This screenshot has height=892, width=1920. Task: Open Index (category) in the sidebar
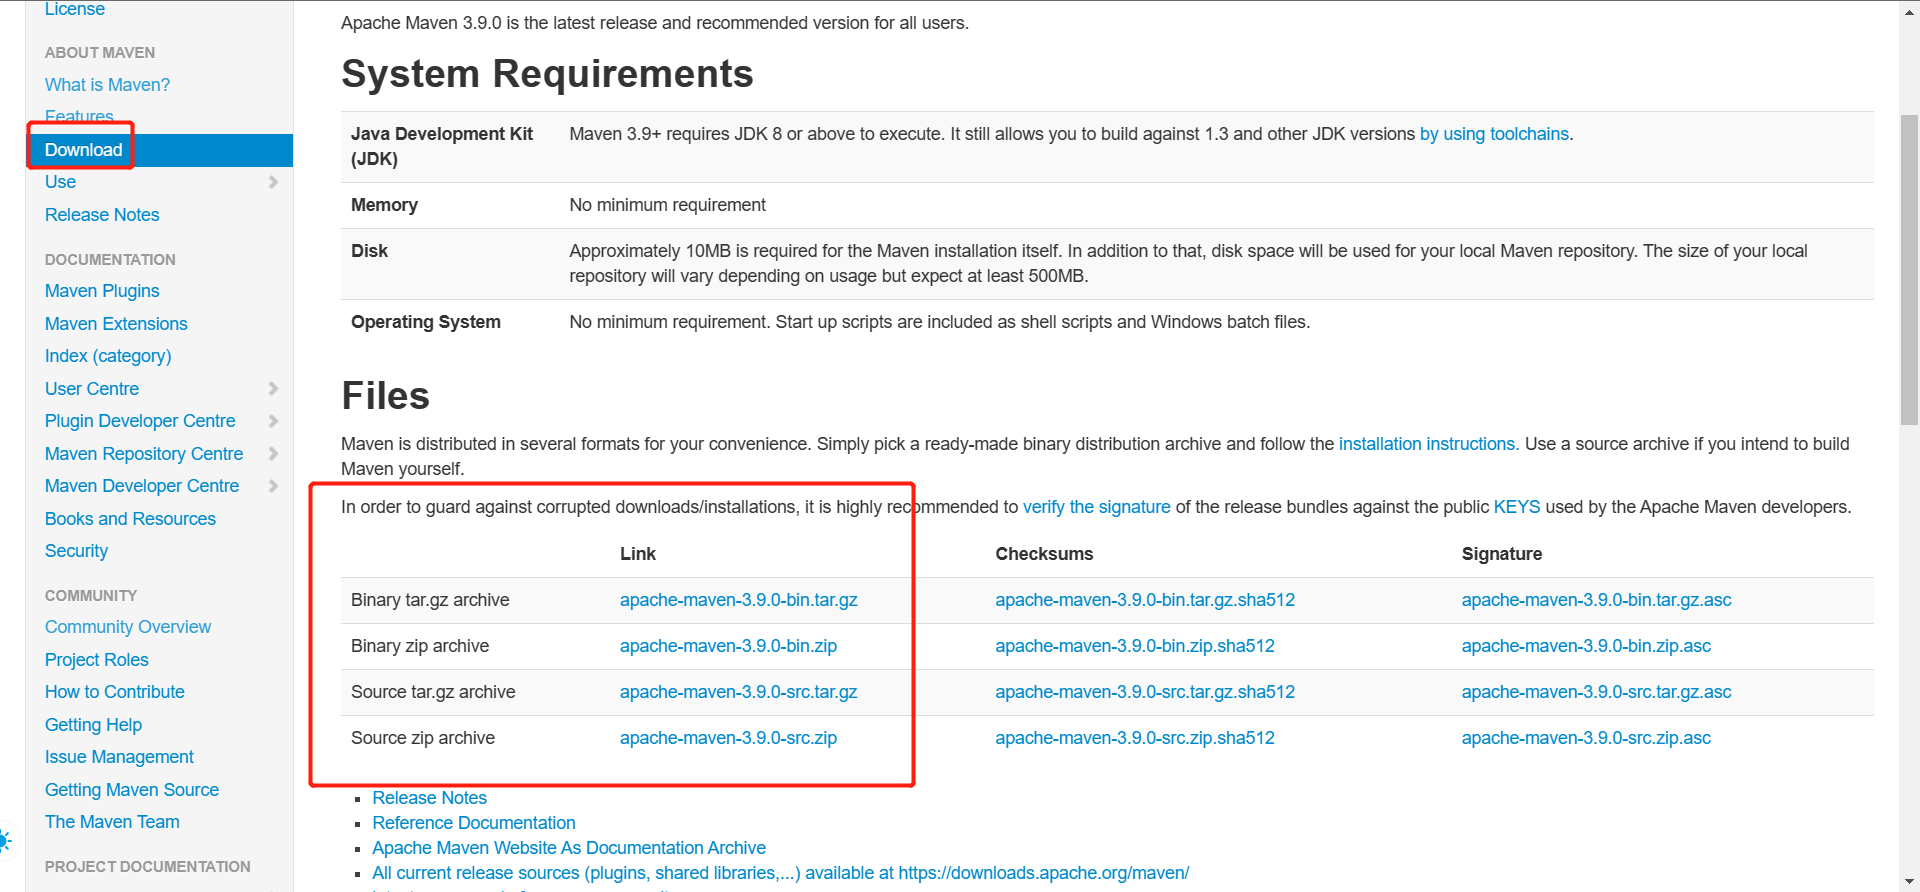point(108,356)
